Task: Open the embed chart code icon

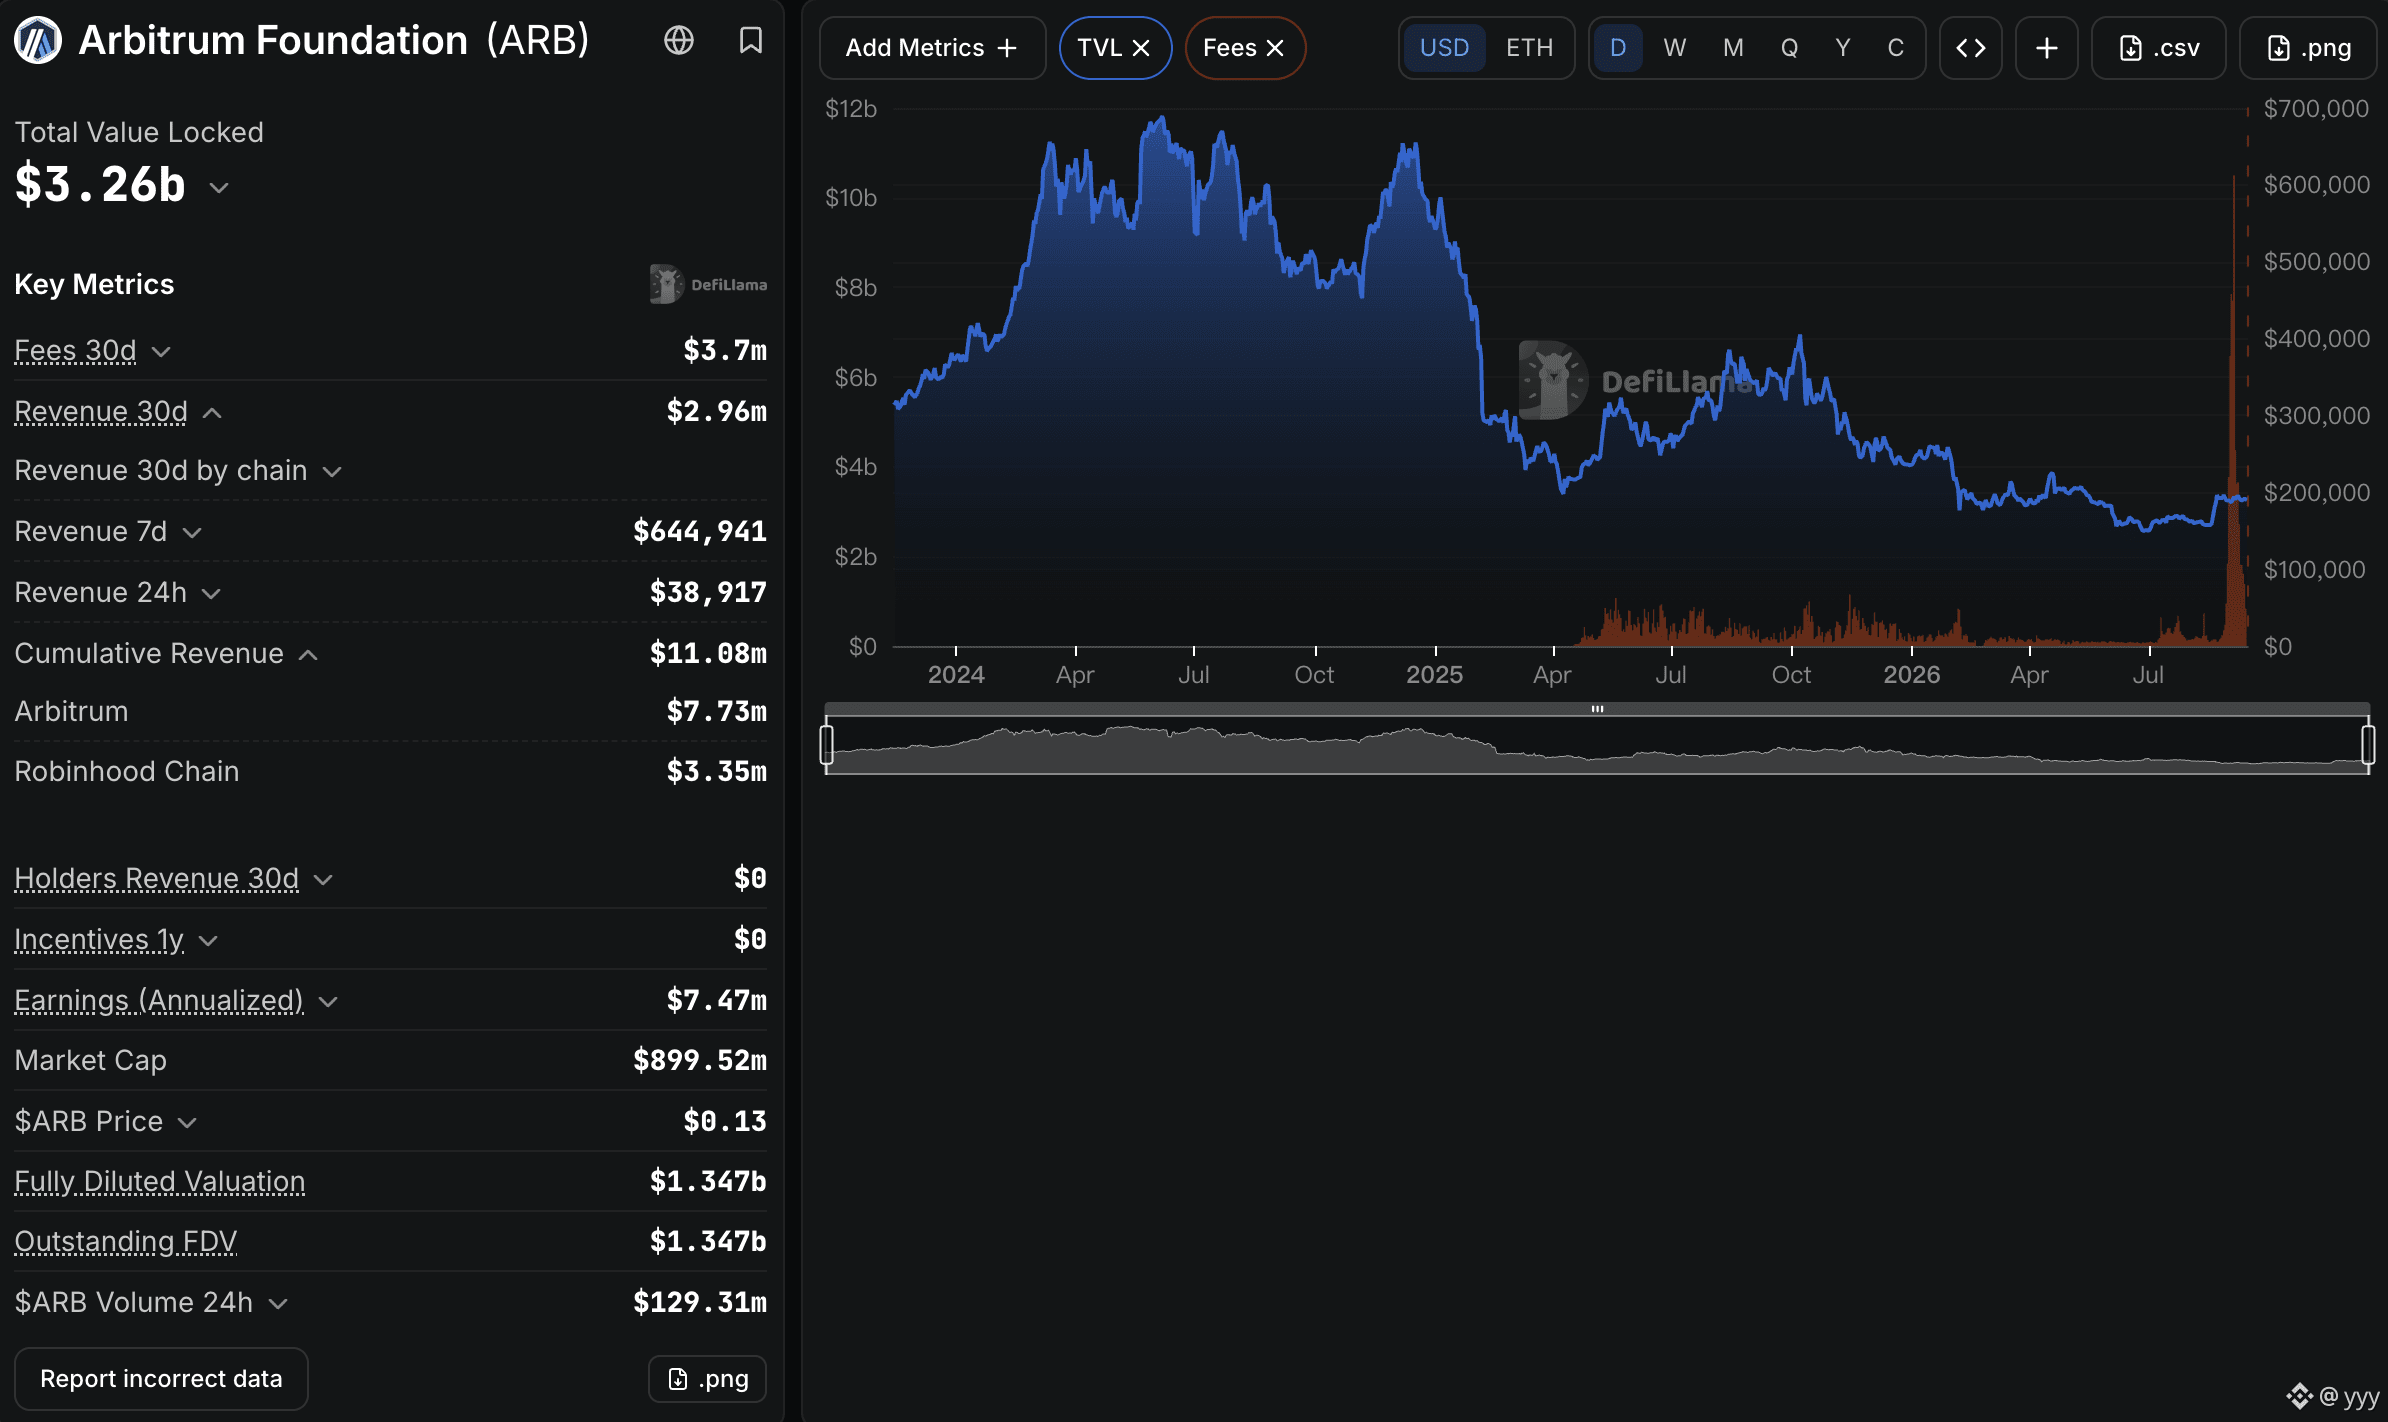Action: (1970, 48)
